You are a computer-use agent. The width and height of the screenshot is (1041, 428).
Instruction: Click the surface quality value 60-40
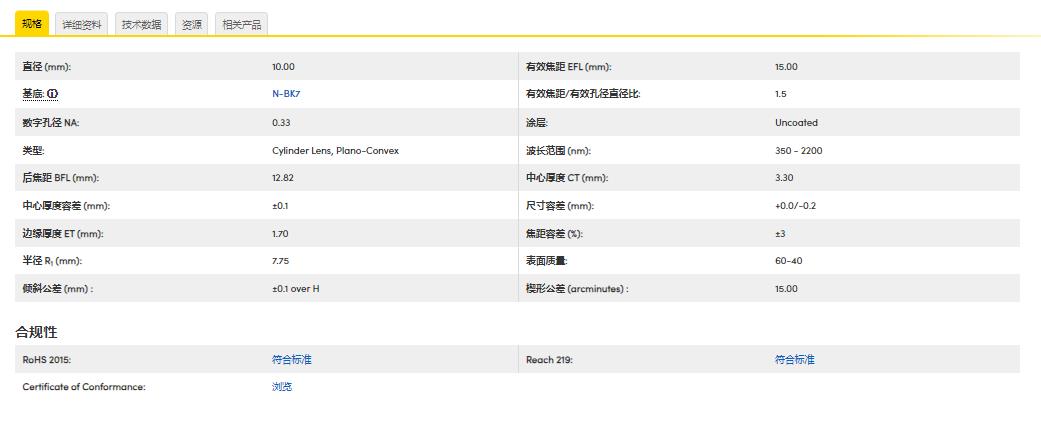(788, 261)
